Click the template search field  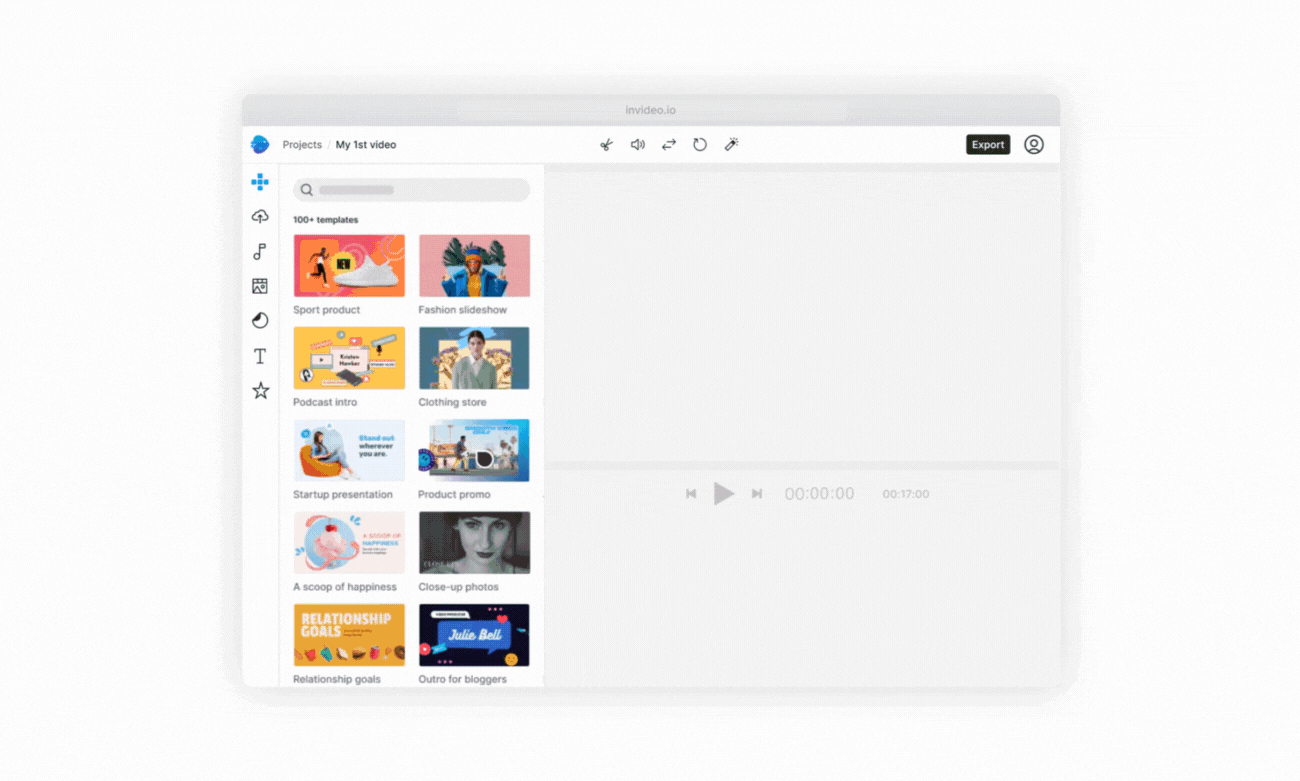point(411,190)
